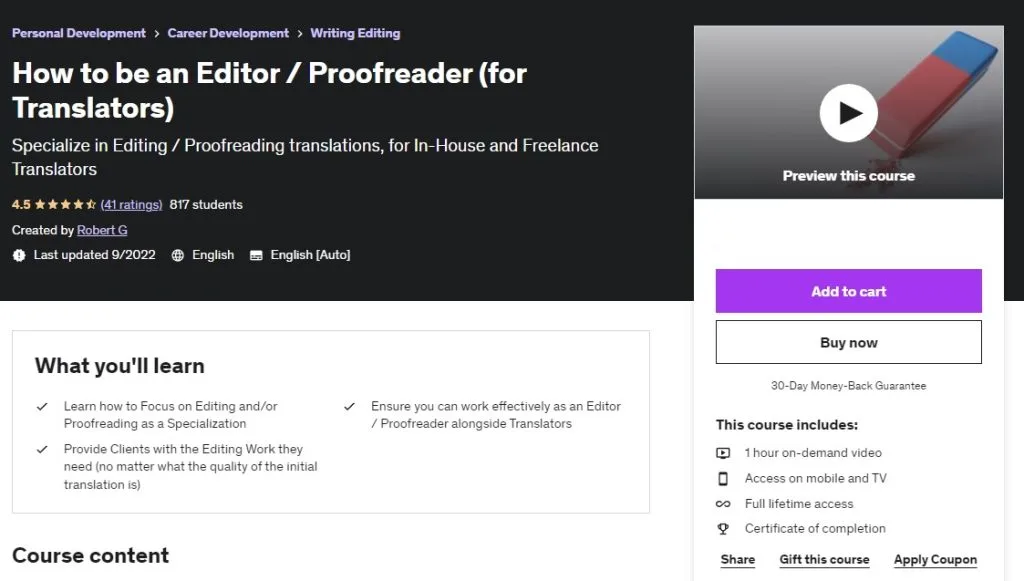Play the course preview video
The height and width of the screenshot is (581, 1024).
(848, 113)
